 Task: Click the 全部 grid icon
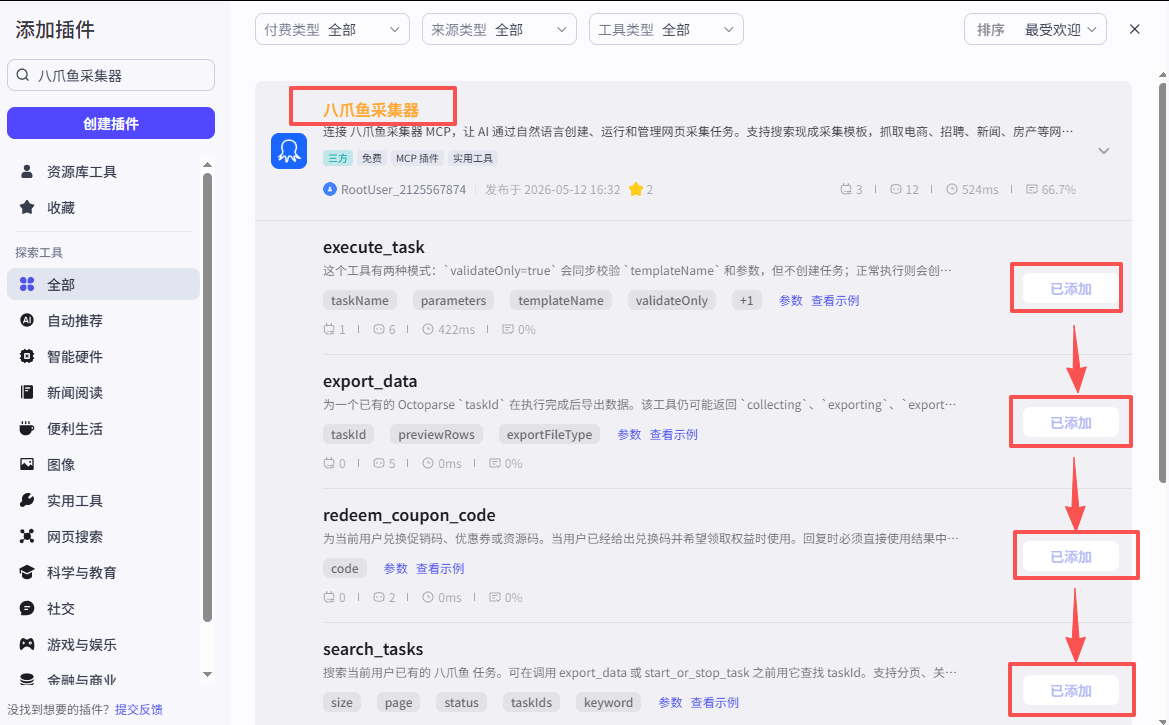[x=27, y=284]
